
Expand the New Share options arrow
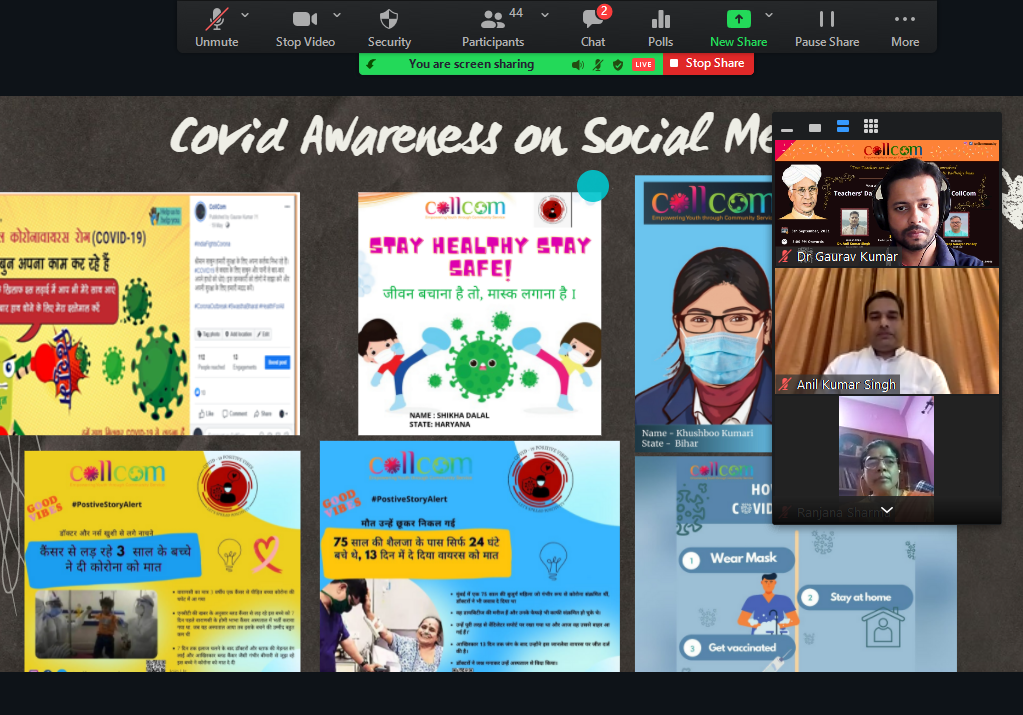pyautogui.click(x=769, y=15)
